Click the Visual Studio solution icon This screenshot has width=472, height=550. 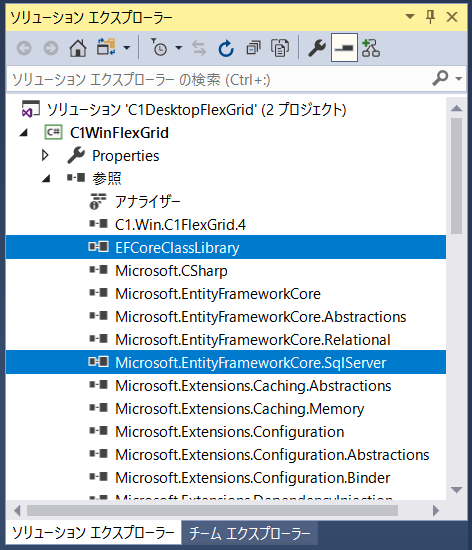pyautogui.click(x=31, y=109)
